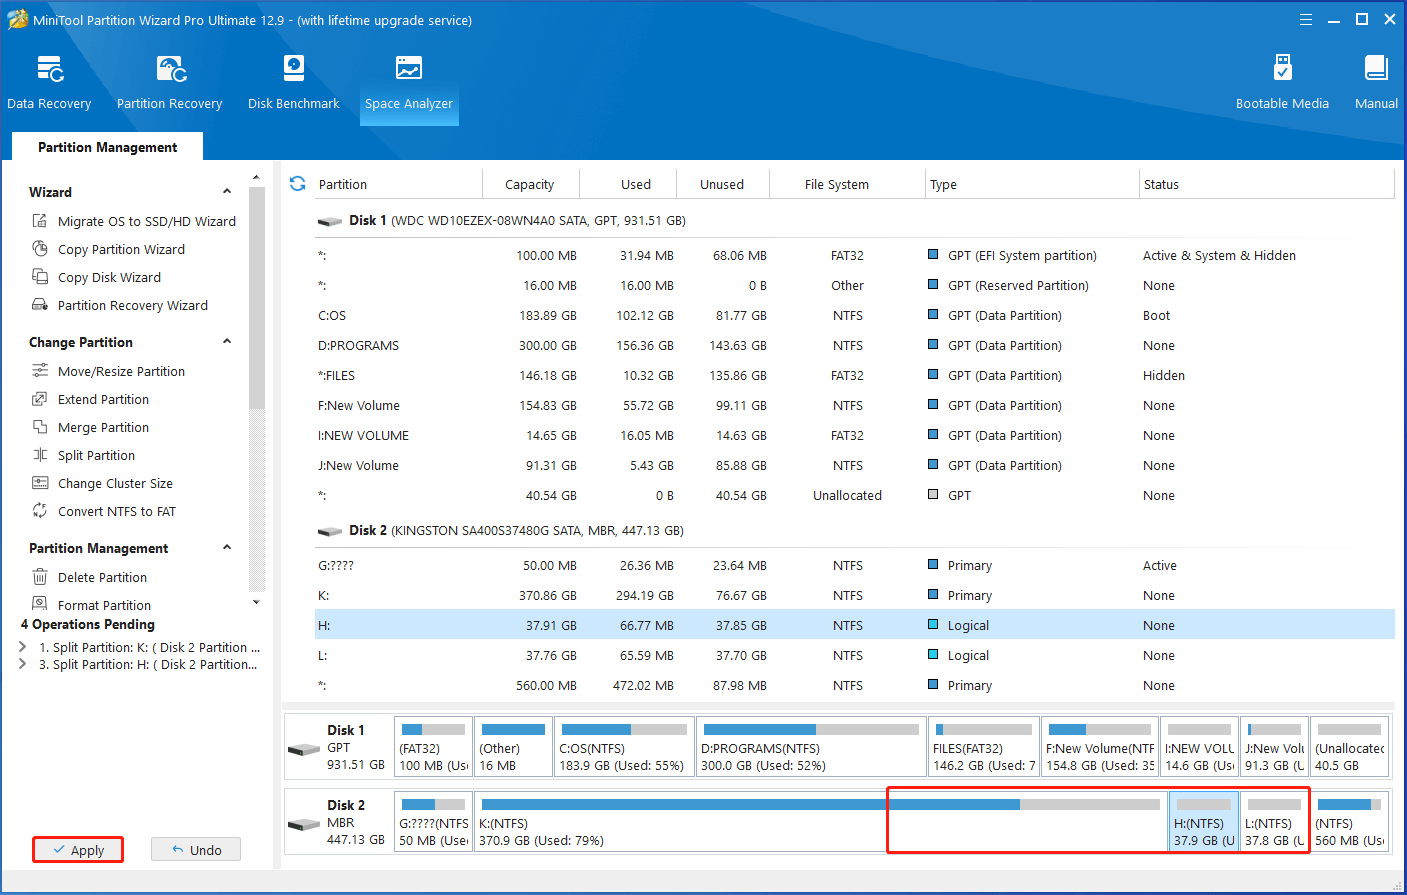Viewport: 1407px width, 895px height.
Task: Open the Manual
Action: pyautogui.click(x=1376, y=83)
